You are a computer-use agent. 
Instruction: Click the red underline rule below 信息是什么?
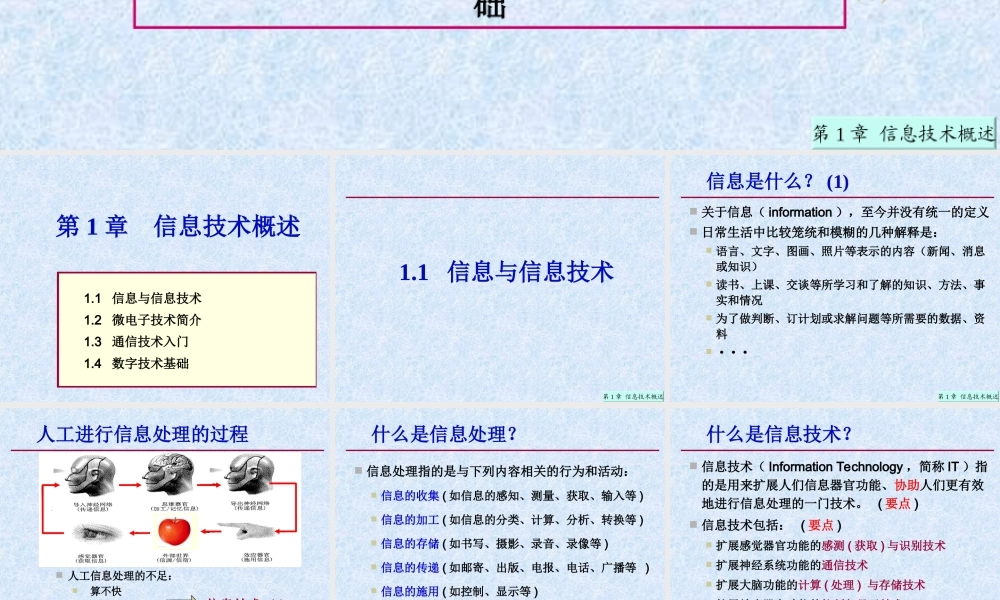[840, 192]
